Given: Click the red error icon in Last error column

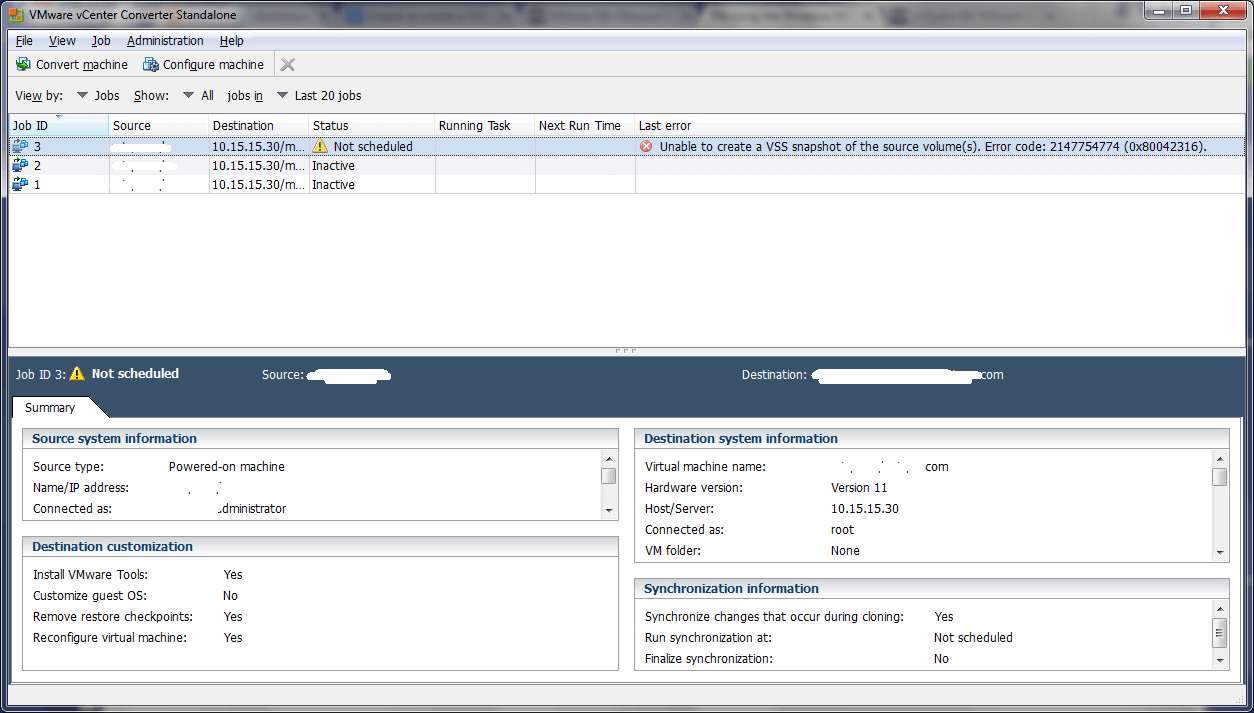Looking at the screenshot, I should pyautogui.click(x=646, y=146).
